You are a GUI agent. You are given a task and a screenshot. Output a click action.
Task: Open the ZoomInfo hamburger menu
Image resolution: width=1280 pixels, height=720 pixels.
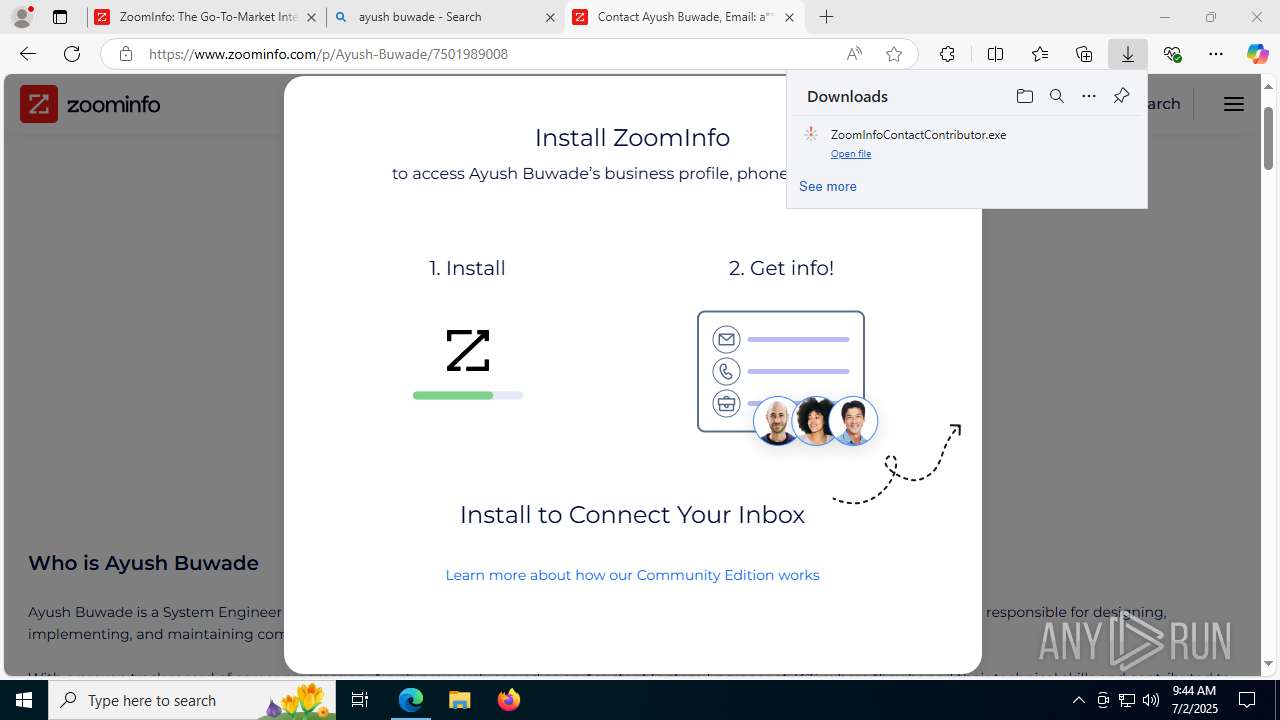click(x=1234, y=104)
